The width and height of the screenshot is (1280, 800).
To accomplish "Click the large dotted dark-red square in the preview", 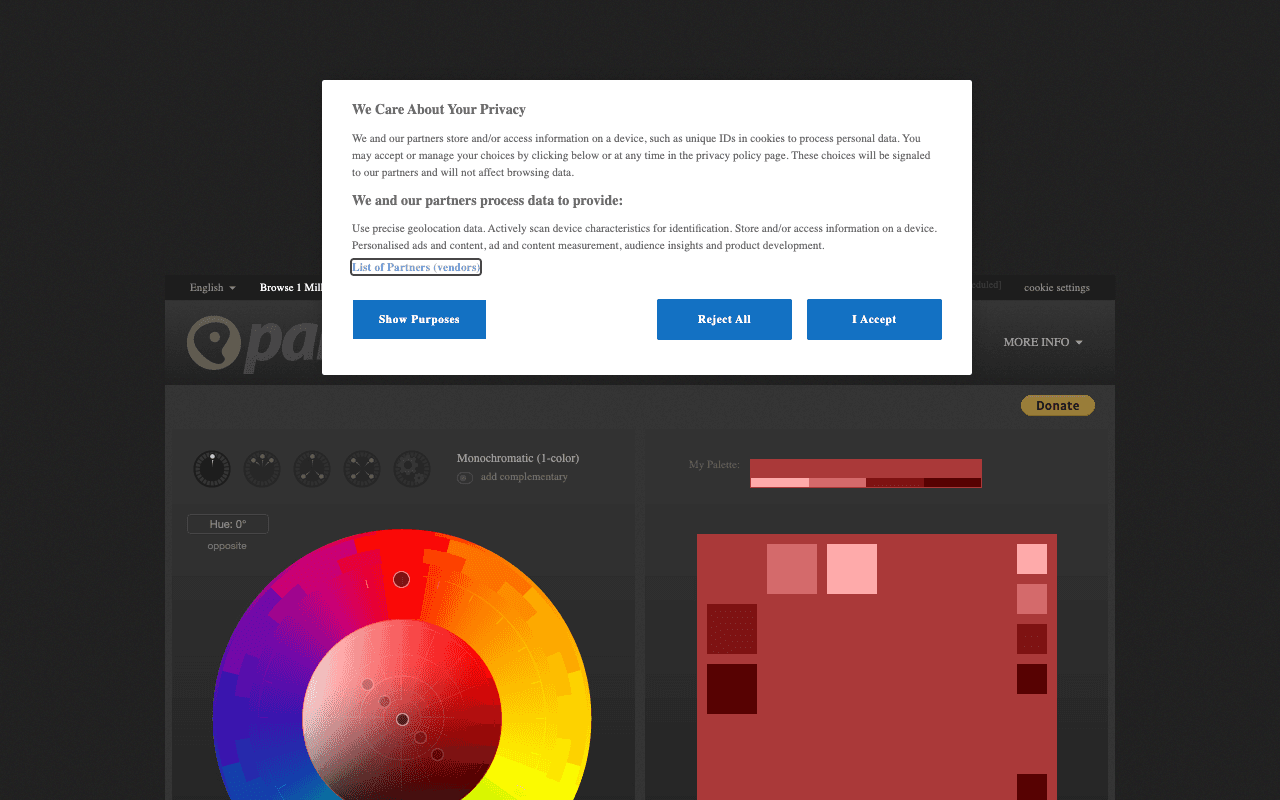I will point(732,629).
